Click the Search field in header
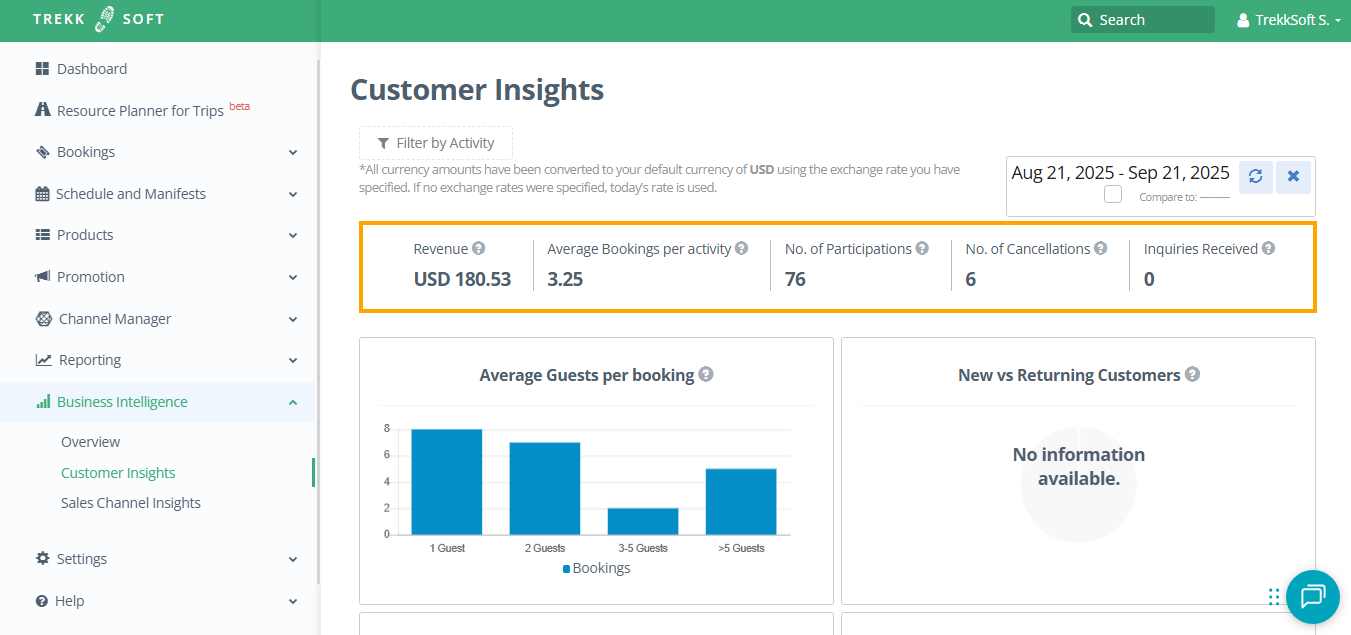1351x635 pixels. (1142, 20)
